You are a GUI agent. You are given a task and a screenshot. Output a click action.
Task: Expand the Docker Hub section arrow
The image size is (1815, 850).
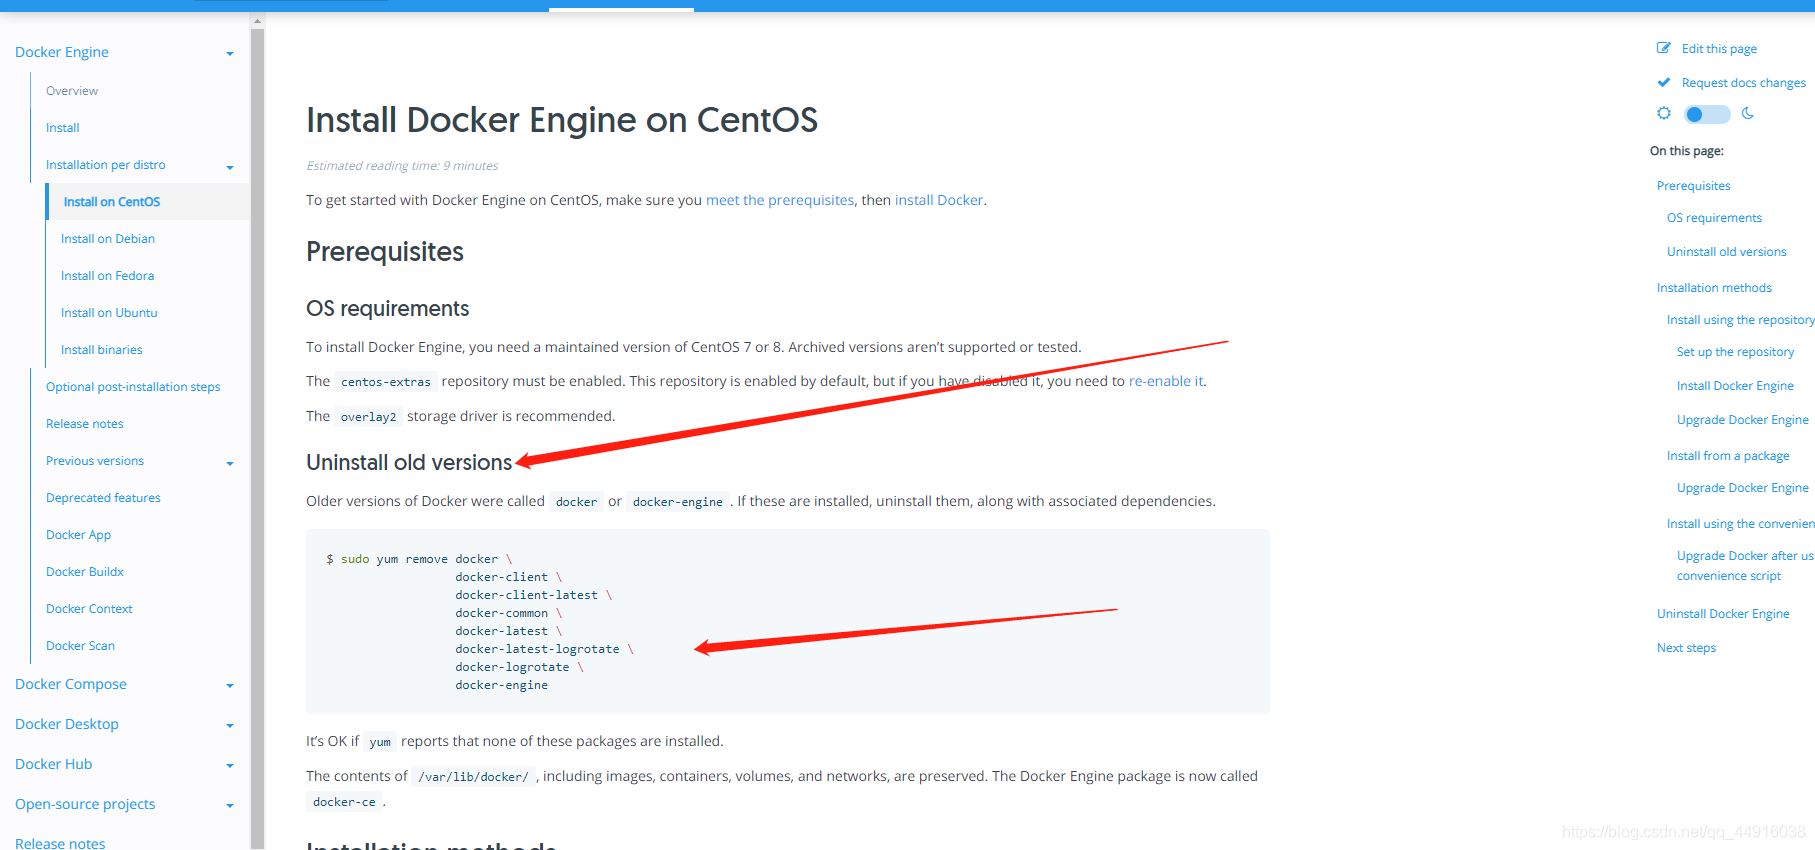click(230, 766)
